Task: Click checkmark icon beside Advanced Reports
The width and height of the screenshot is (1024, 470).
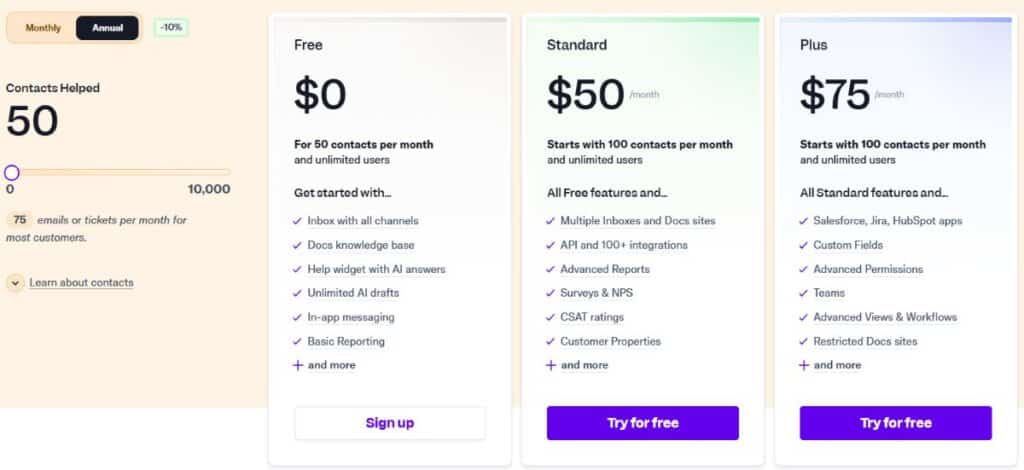Action: click(551, 270)
